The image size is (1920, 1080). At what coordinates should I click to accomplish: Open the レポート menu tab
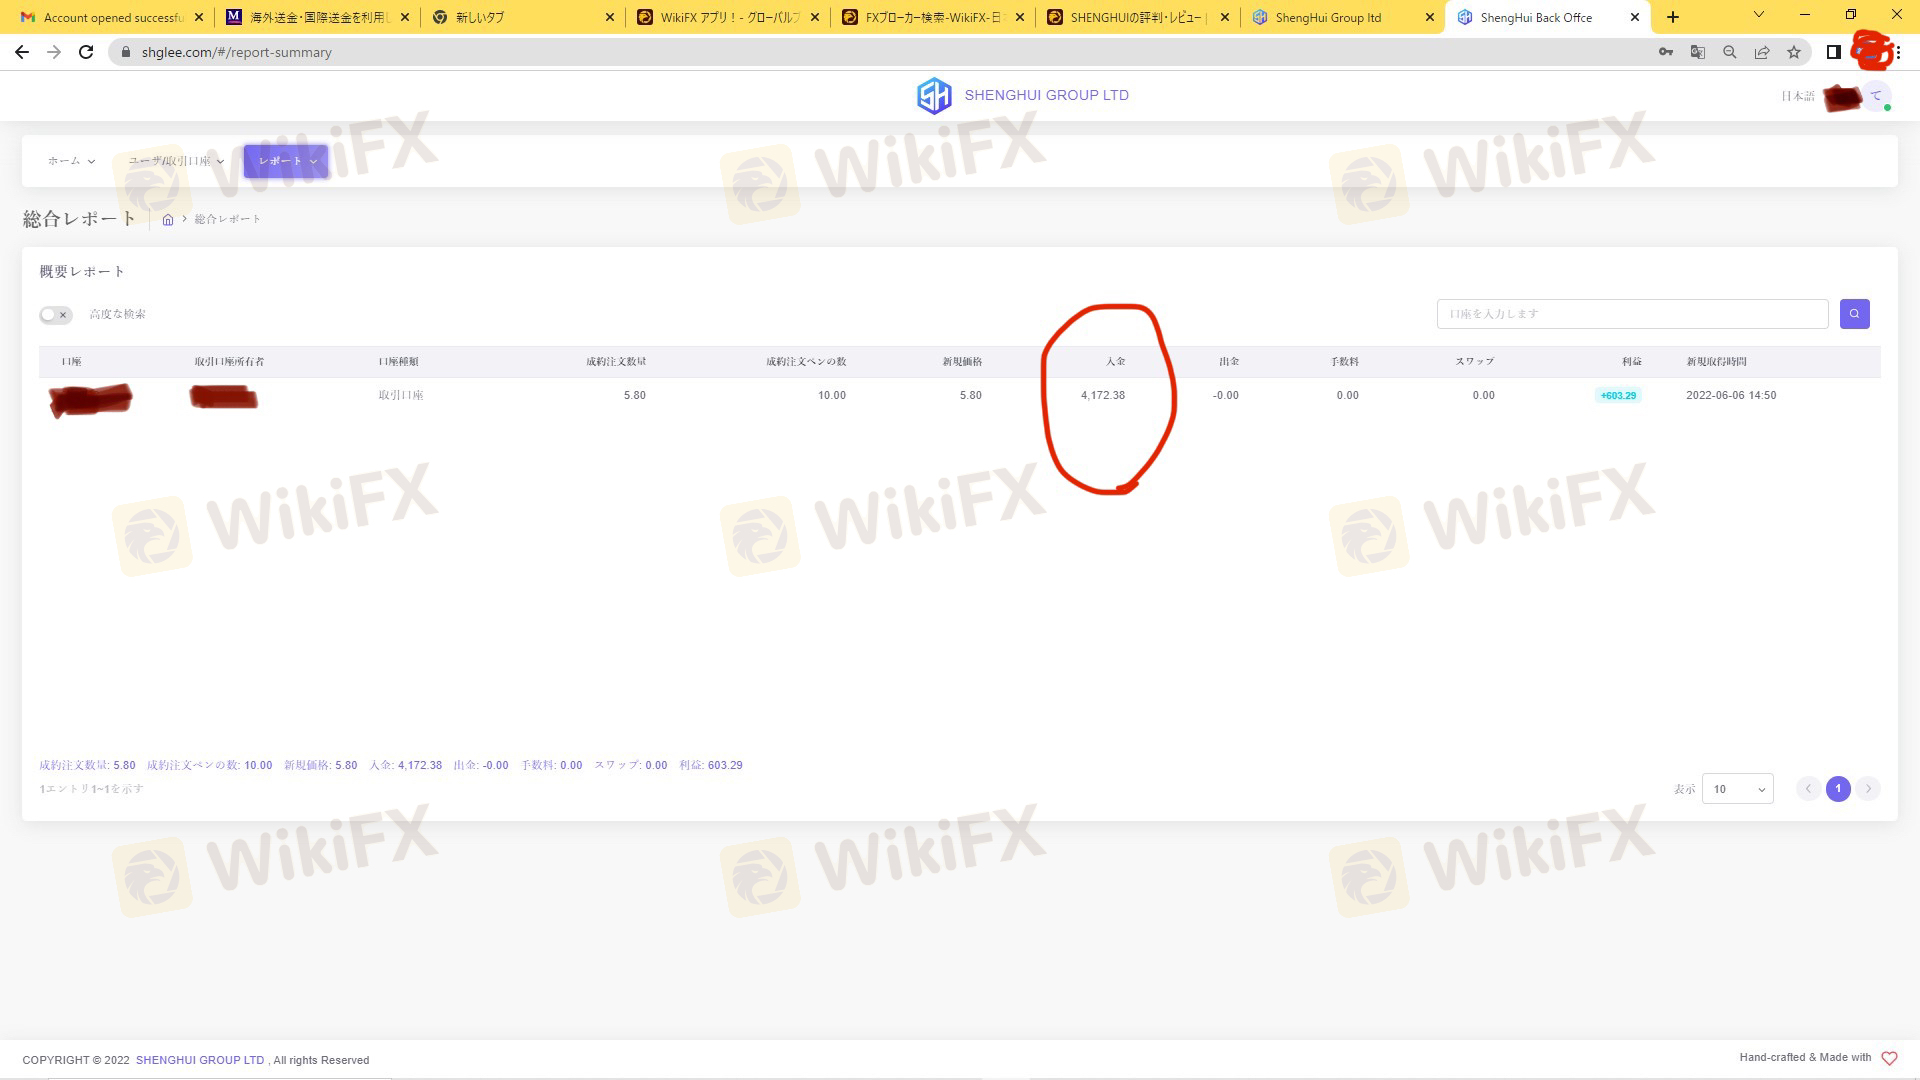tap(286, 161)
